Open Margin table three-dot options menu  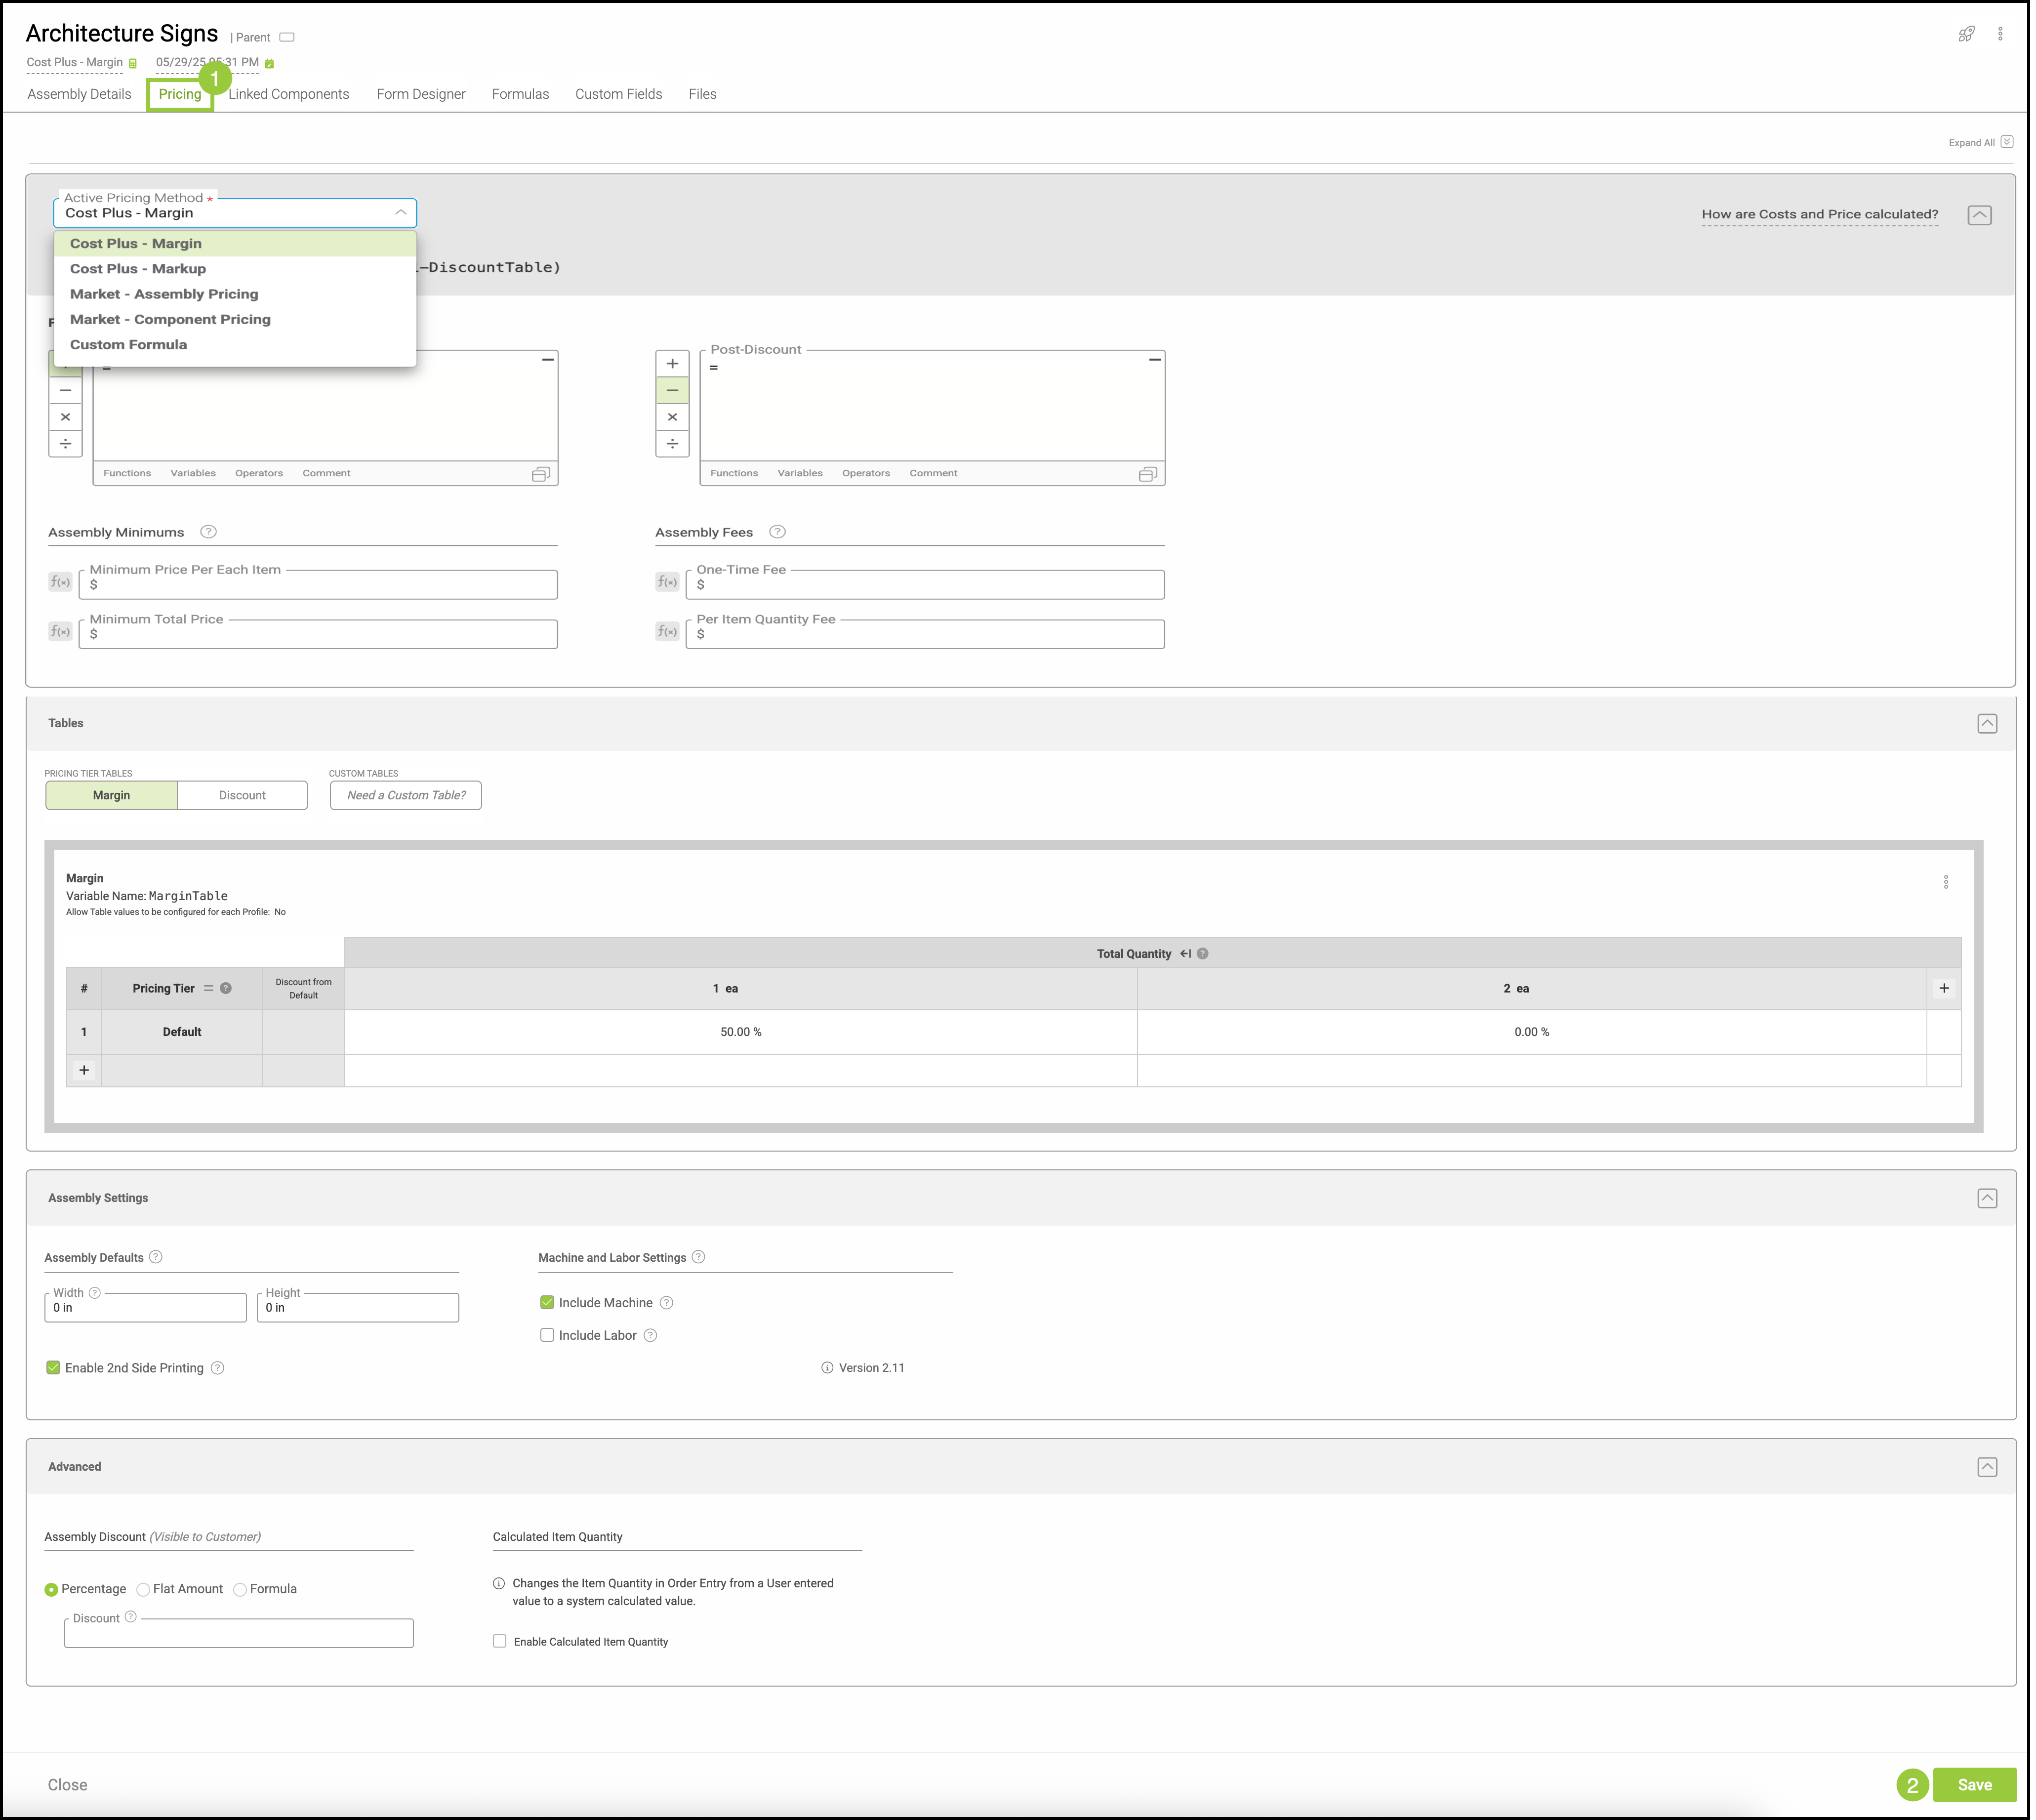[1945, 882]
